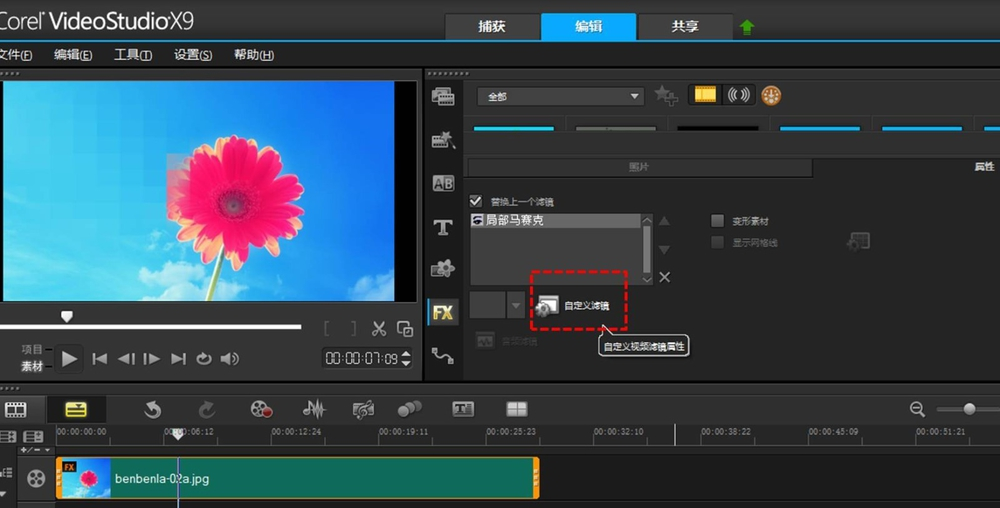Open the Title library (T icon)
The height and width of the screenshot is (508, 1000).
pos(443,227)
